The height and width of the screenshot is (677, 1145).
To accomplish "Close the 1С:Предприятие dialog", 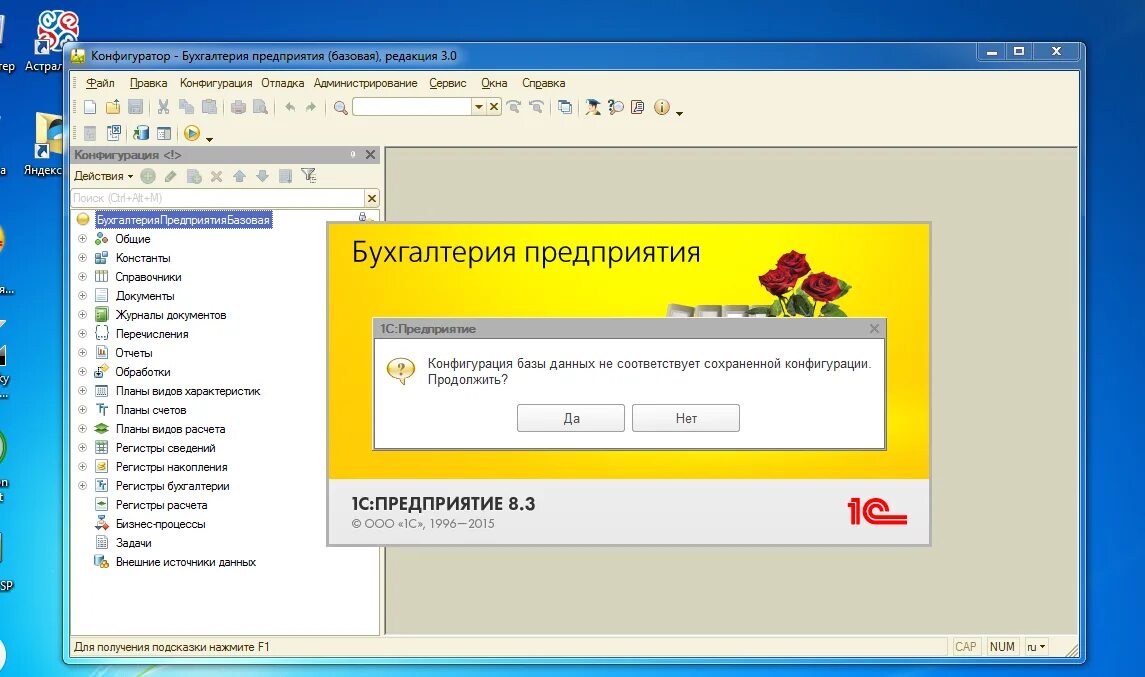I will (874, 329).
